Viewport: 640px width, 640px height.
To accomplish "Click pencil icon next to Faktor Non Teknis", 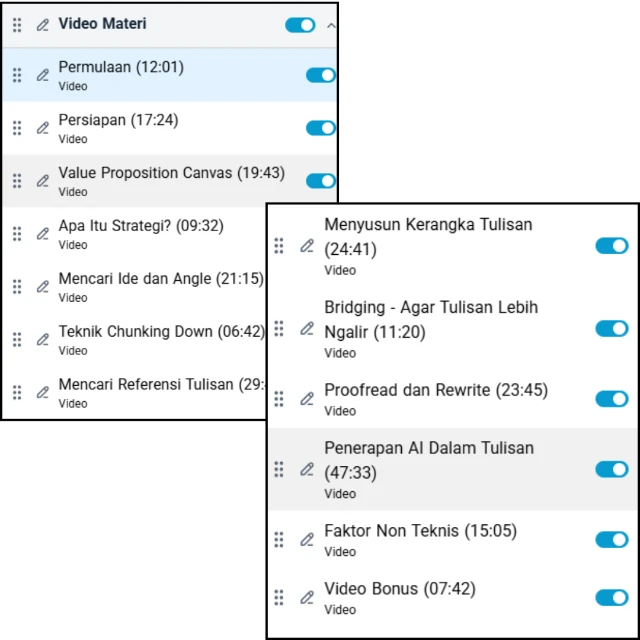I will (x=307, y=540).
